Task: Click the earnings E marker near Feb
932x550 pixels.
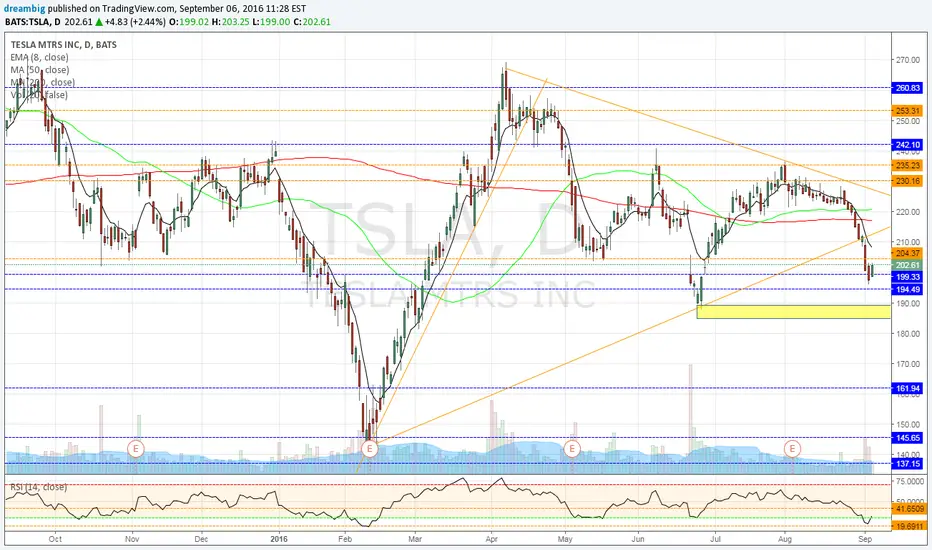Action: (370, 448)
